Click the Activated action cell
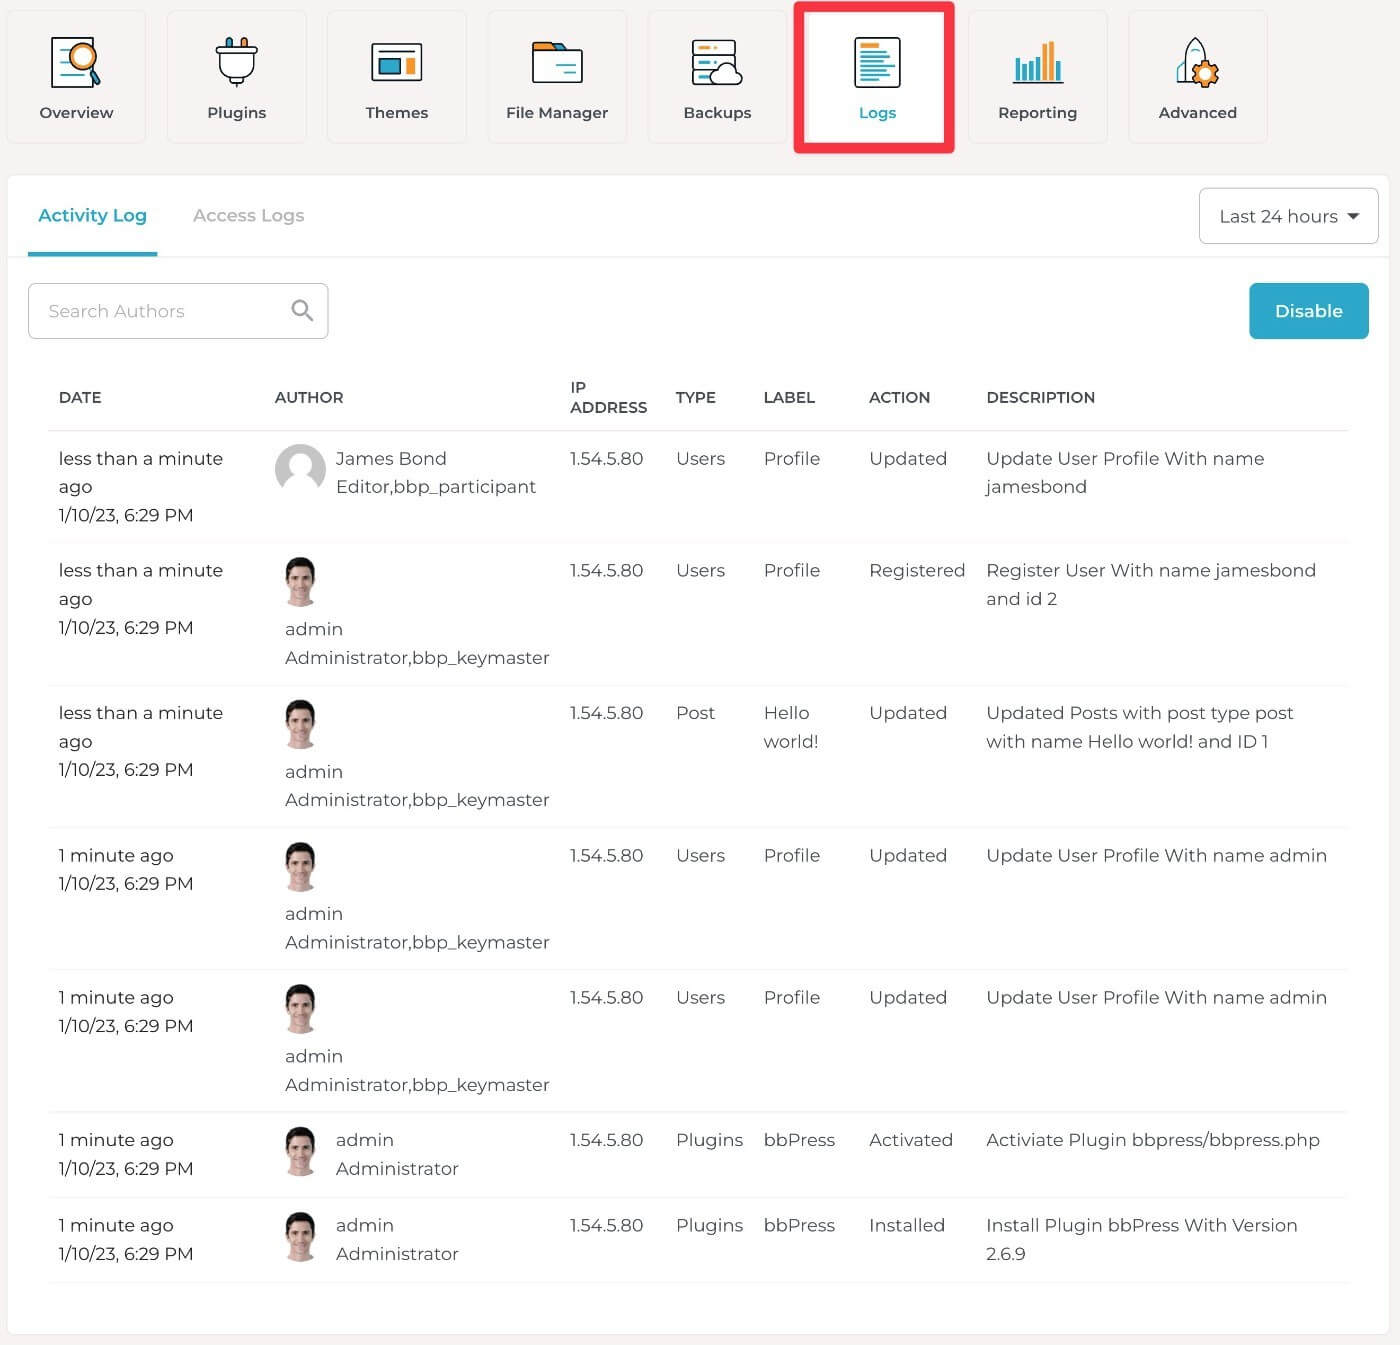The image size is (1400, 1345). [x=911, y=1140]
